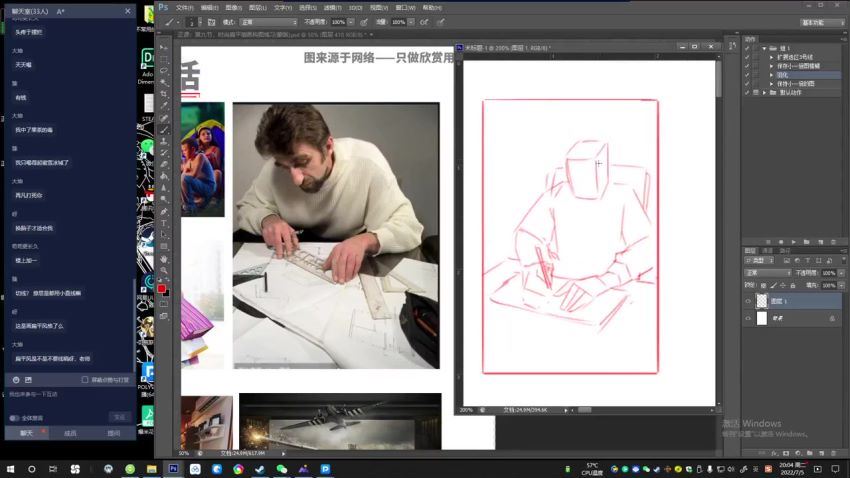The image size is (850, 478).
Task: Toggle checkmark for 组 1 action set
Action: (x=747, y=48)
